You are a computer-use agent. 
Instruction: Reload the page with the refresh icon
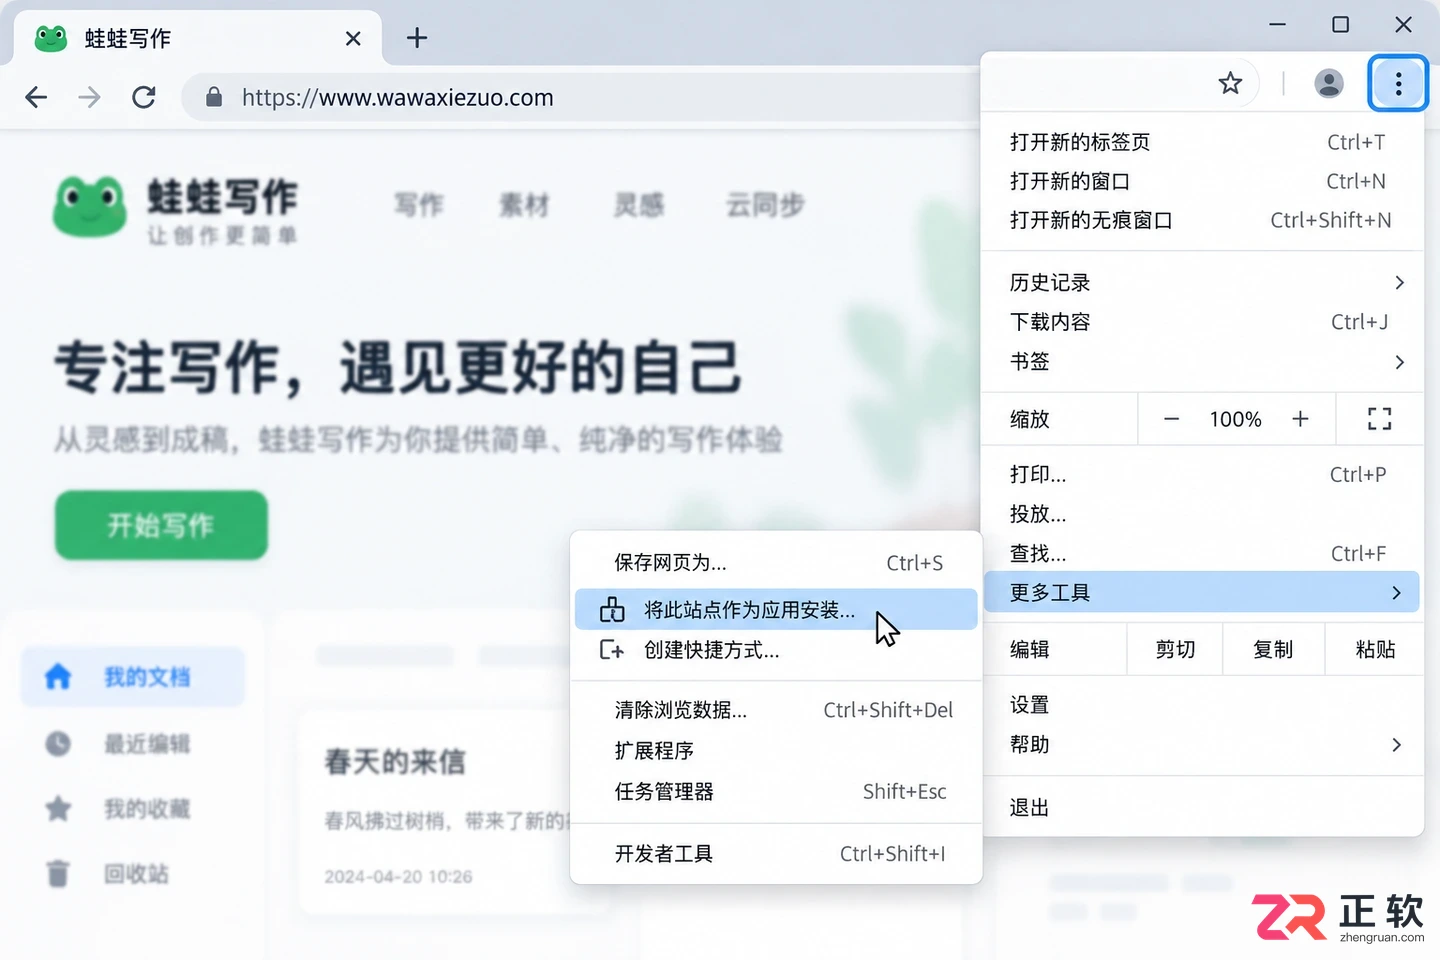coord(144,97)
